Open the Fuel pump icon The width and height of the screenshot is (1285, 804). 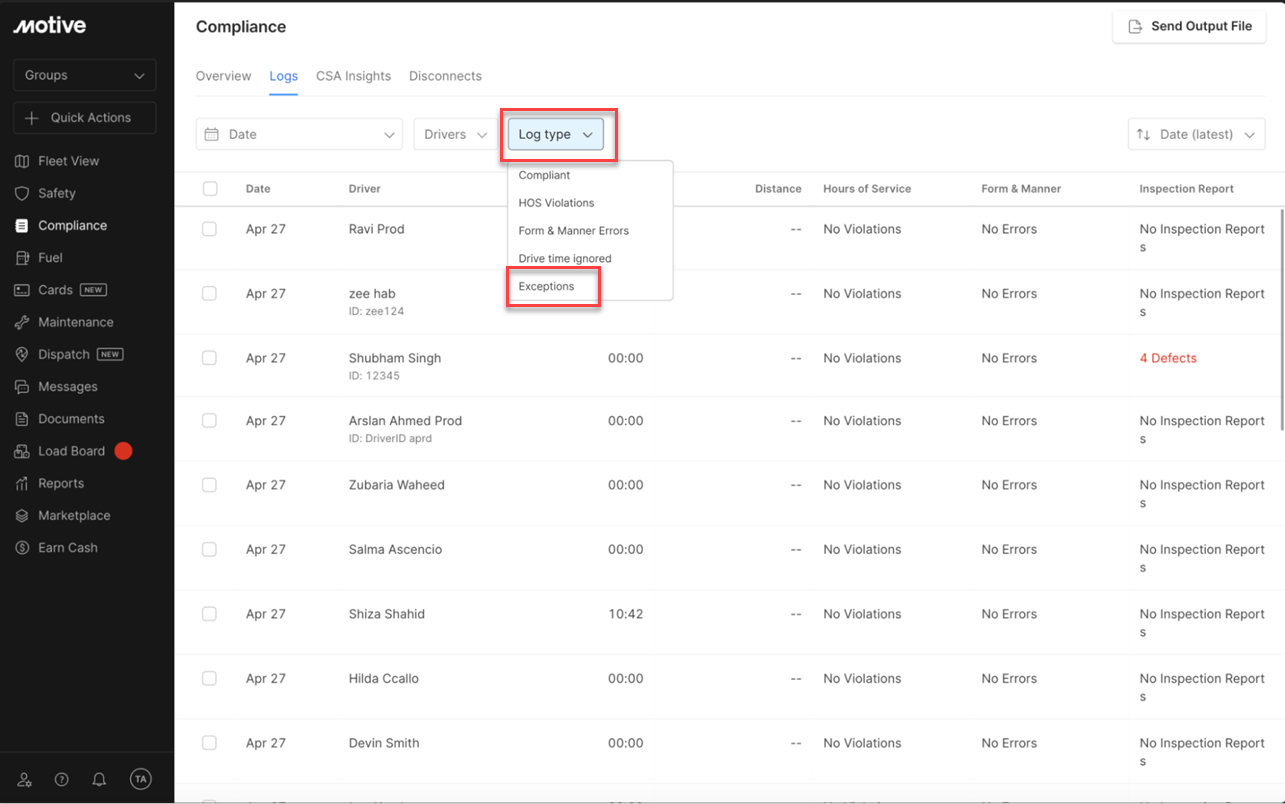22,258
